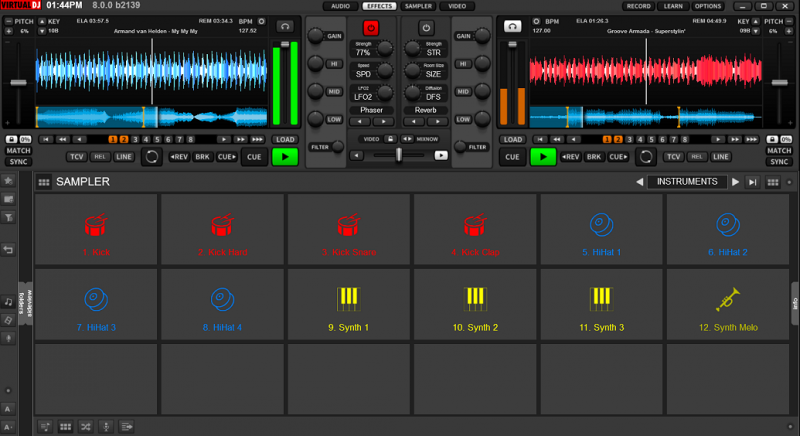Viewport: 800px width, 436px height.
Task: Switch to previous sampler bank before INSTRUMENTS
Action: [x=639, y=182]
